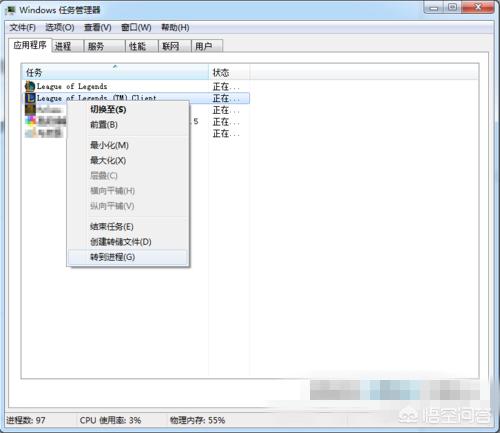This screenshot has width=500, height=433.
Task: Click the blurred third task icon
Action: pos(30,109)
